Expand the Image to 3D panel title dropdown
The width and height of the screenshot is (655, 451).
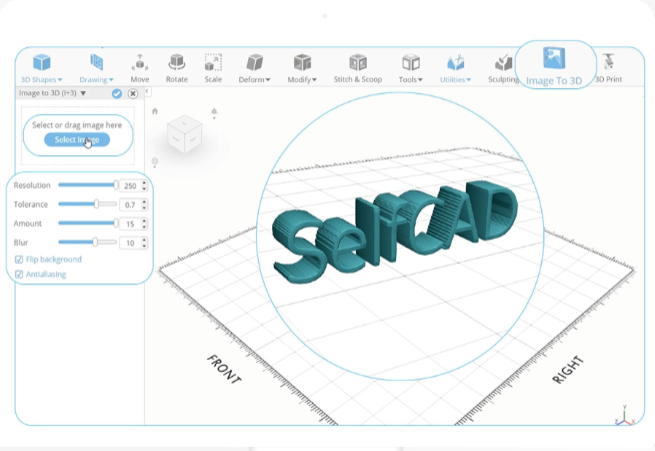(83, 93)
